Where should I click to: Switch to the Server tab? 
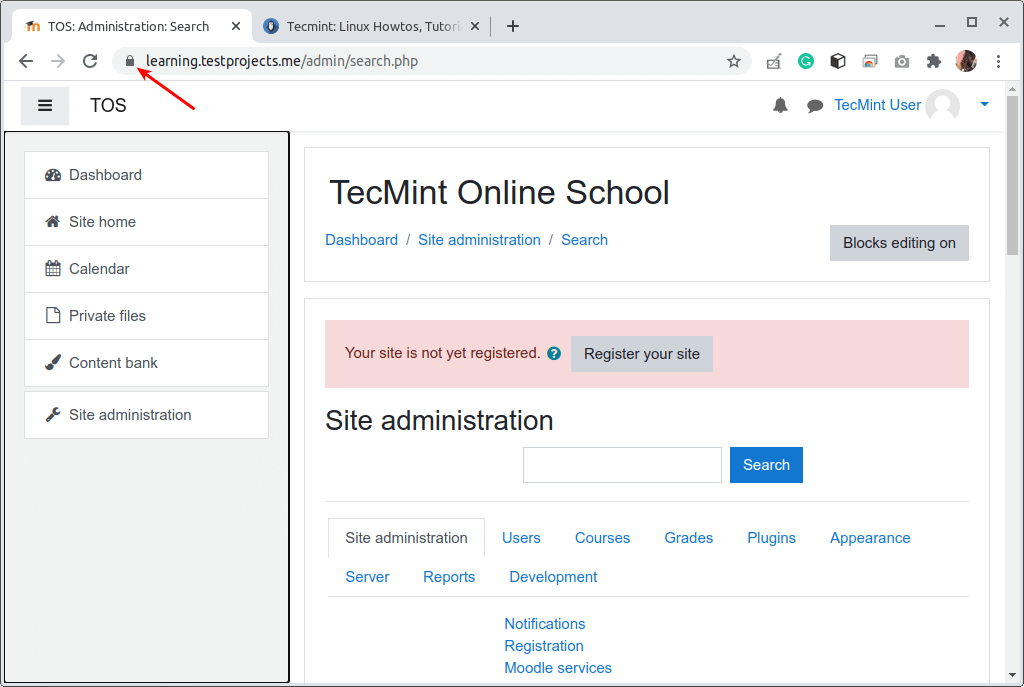367,577
